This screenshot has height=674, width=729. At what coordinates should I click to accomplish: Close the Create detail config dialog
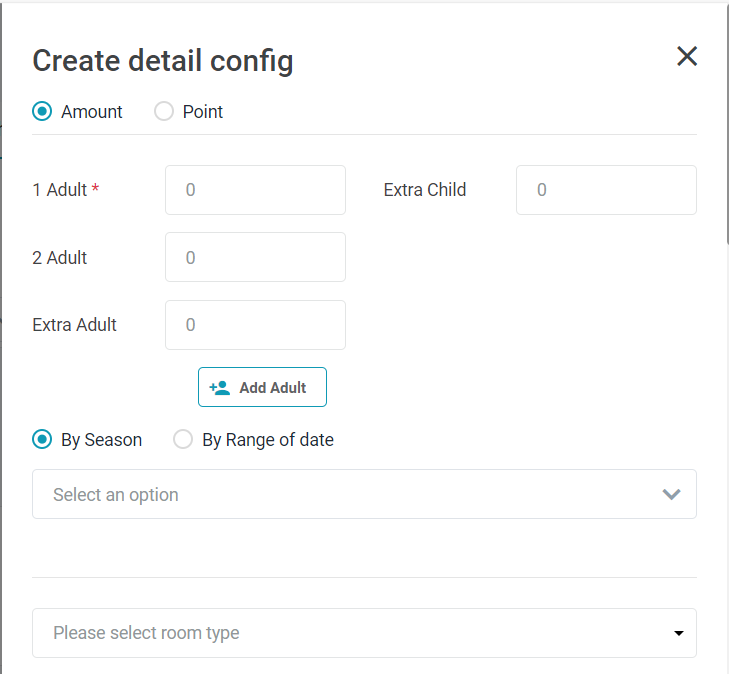(687, 56)
